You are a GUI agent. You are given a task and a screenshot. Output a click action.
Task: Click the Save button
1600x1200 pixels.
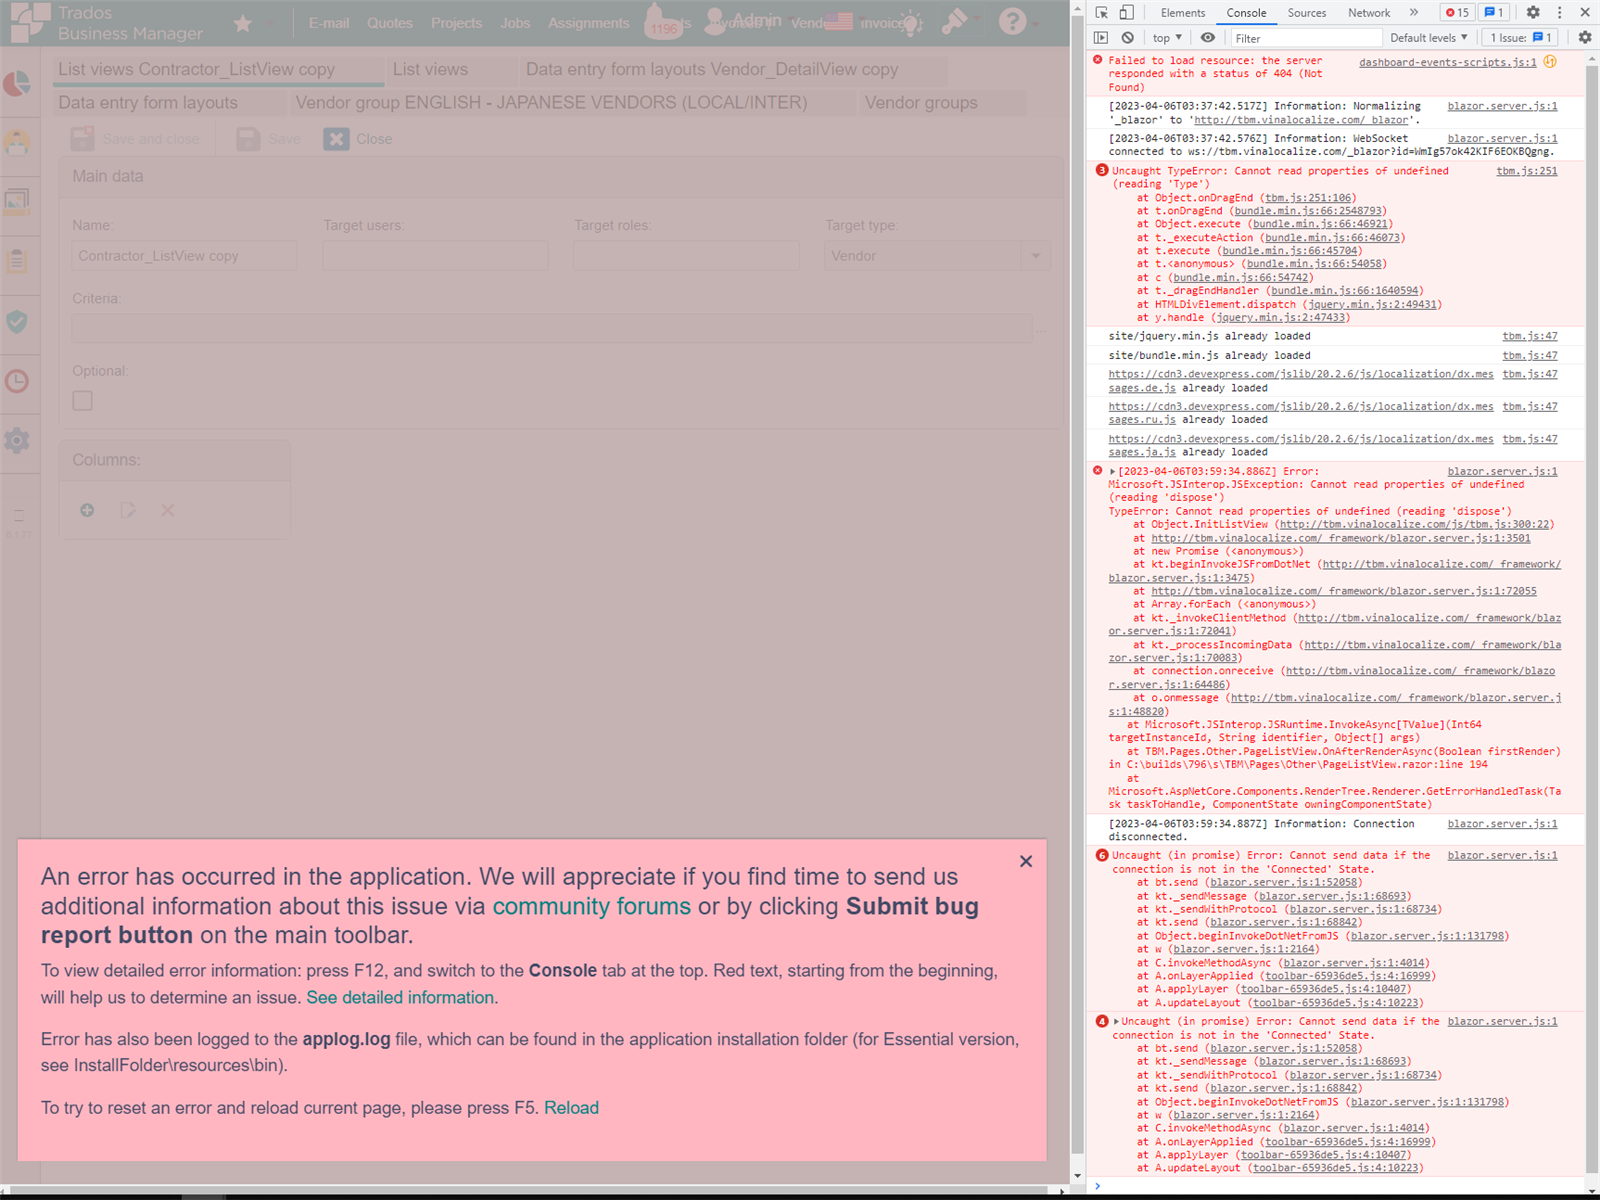(269, 139)
